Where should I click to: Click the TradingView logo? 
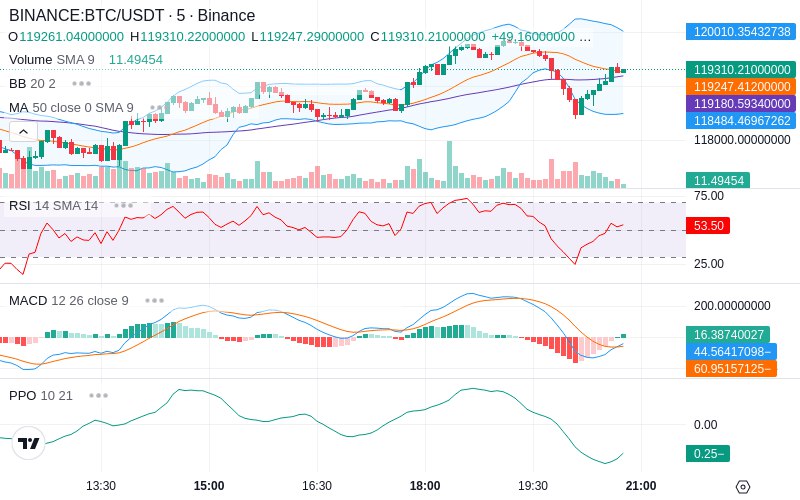(29, 443)
